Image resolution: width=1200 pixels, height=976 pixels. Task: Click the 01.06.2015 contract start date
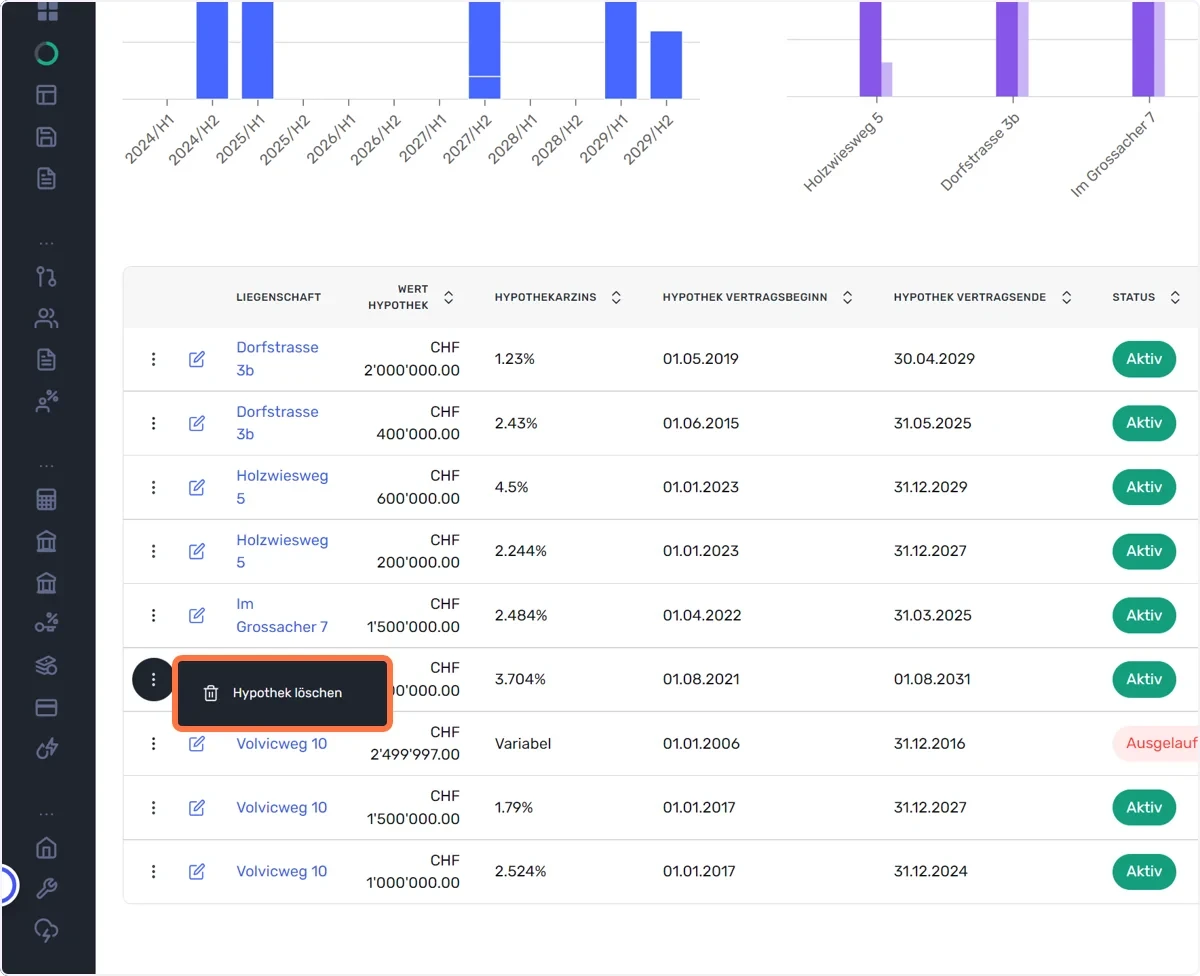[x=701, y=423]
